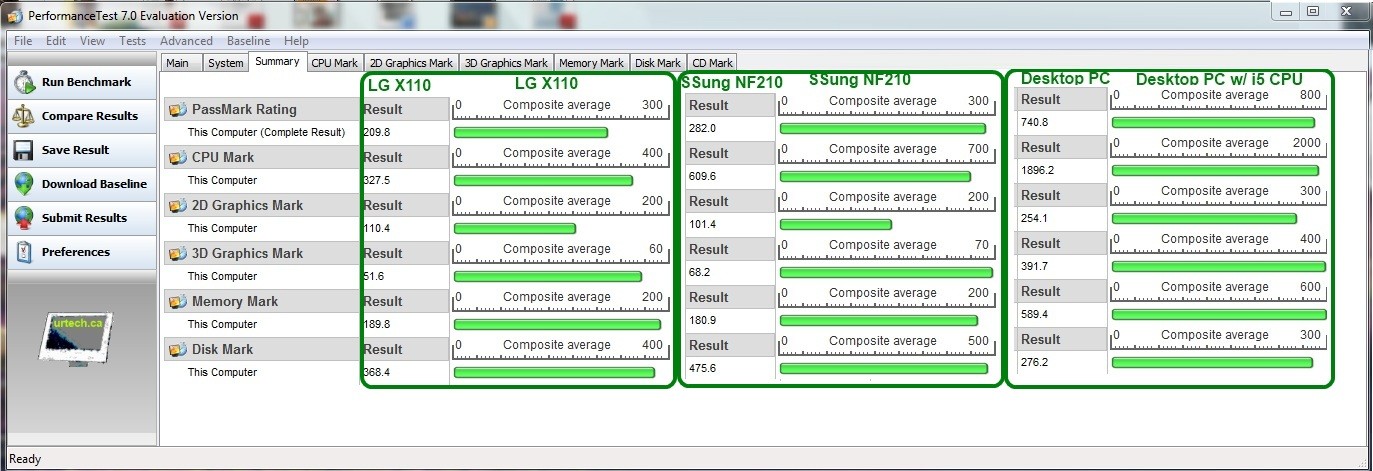Click the Compare Results scales icon
The width and height of the screenshot is (1373, 471).
point(25,116)
